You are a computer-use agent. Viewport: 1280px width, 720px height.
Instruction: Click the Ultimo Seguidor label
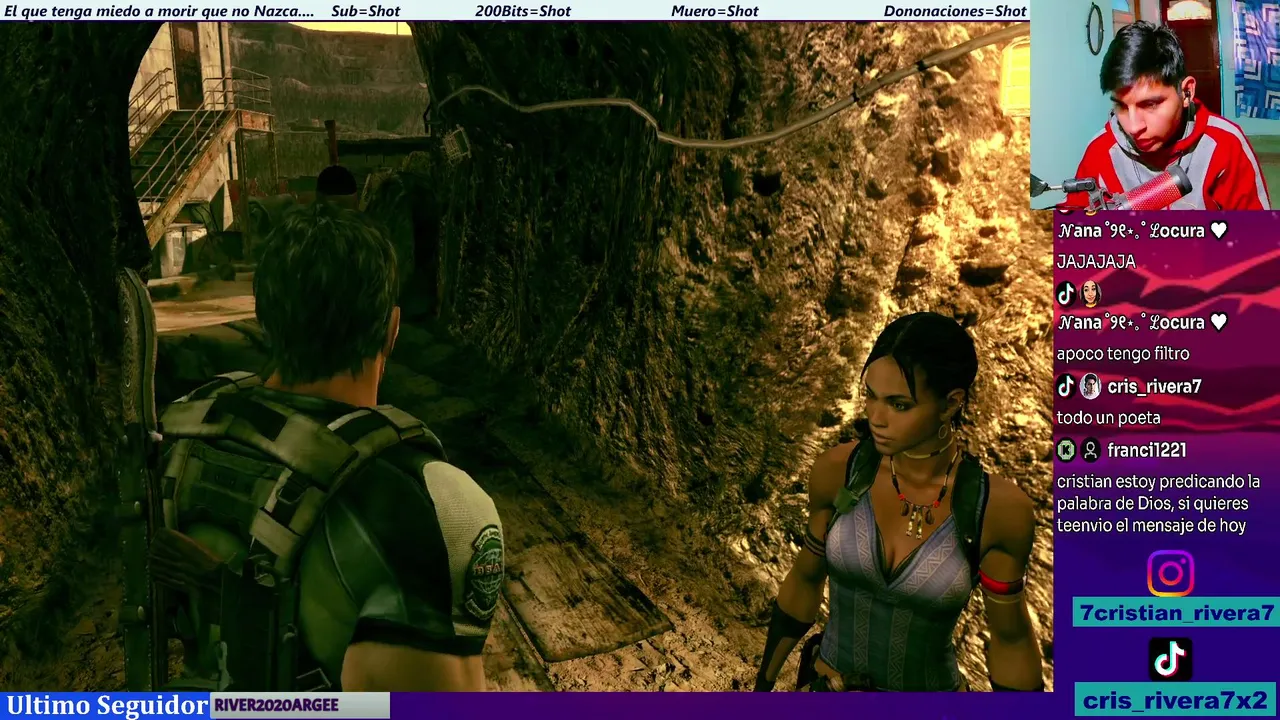coord(106,705)
